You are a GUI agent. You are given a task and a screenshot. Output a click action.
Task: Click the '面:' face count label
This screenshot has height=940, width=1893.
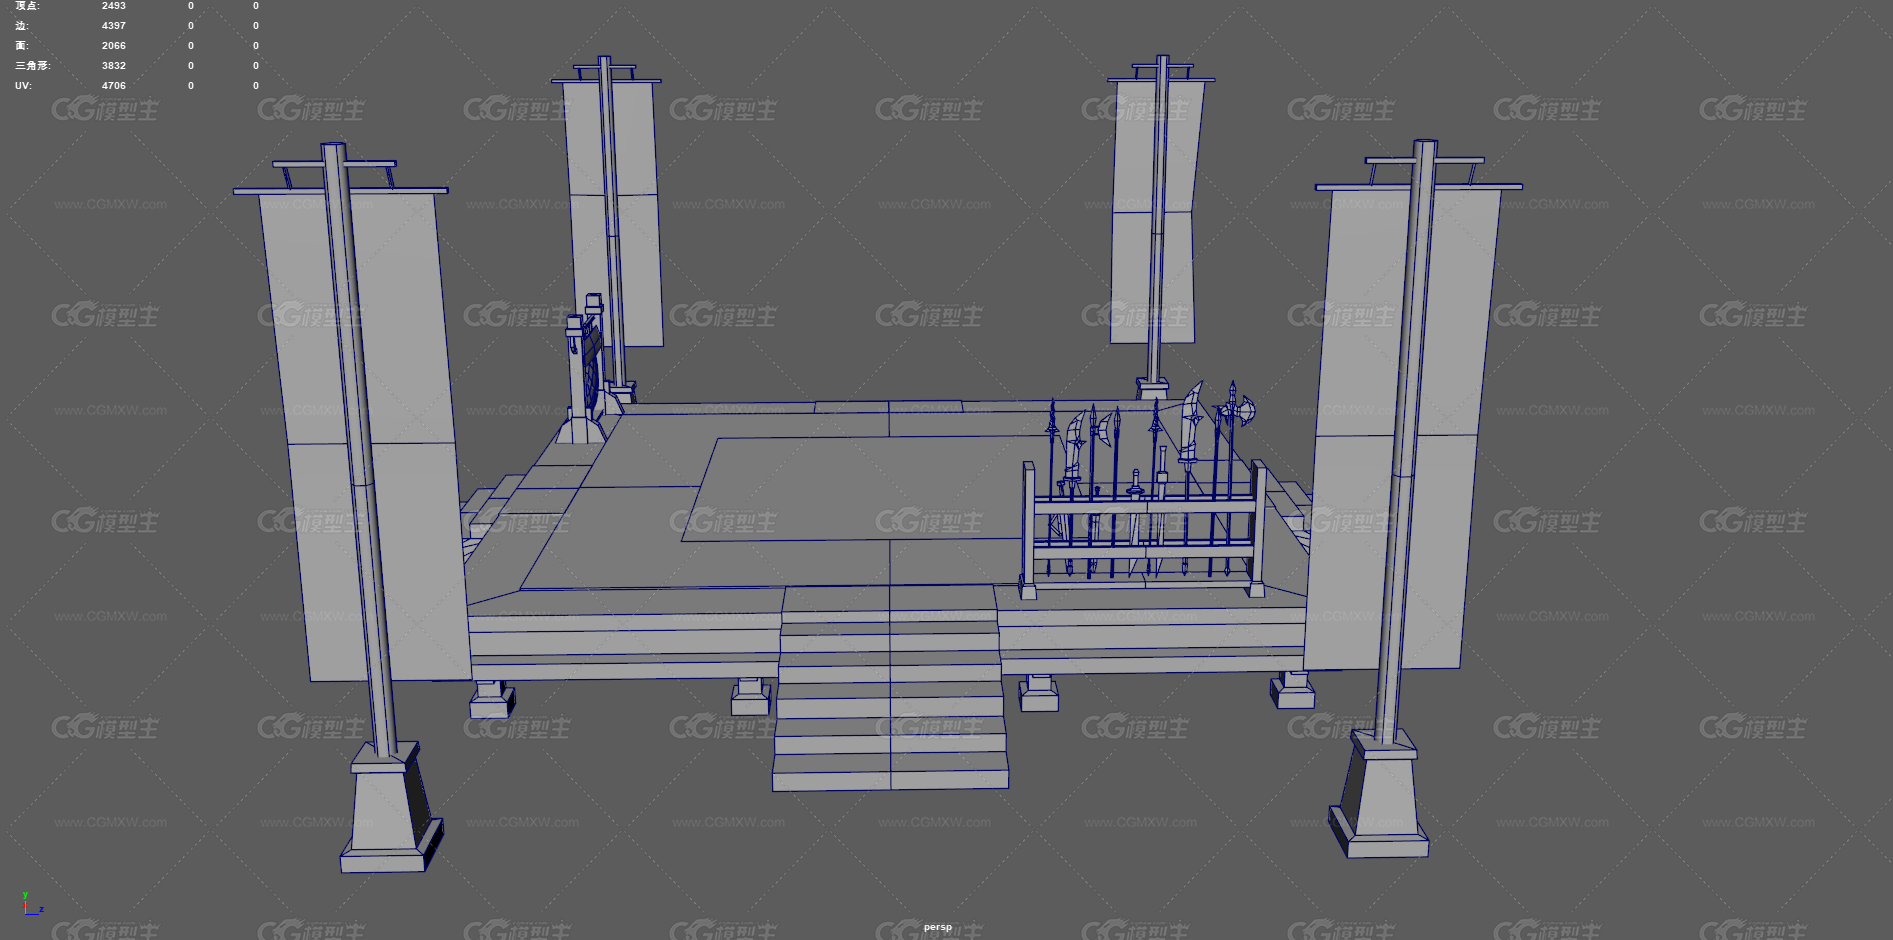pyautogui.click(x=22, y=46)
